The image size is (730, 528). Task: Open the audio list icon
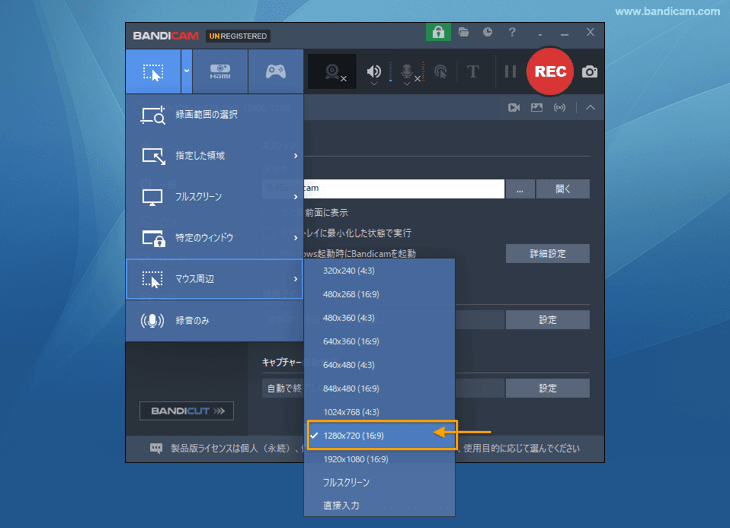(x=560, y=108)
